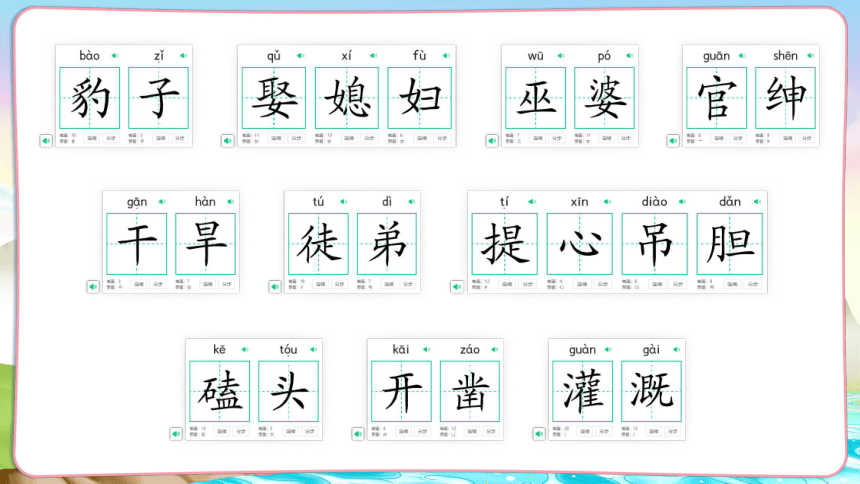
Task: Click 连续 stroke button under 豹
Action: (92, 138)
